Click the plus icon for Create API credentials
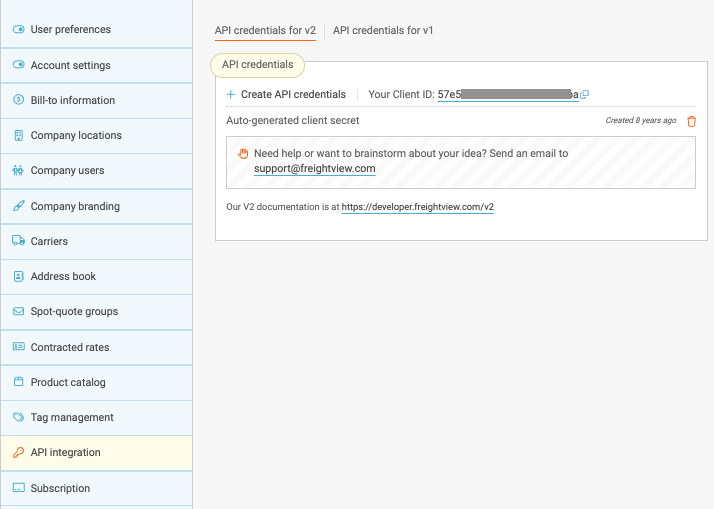 point(231,95)
